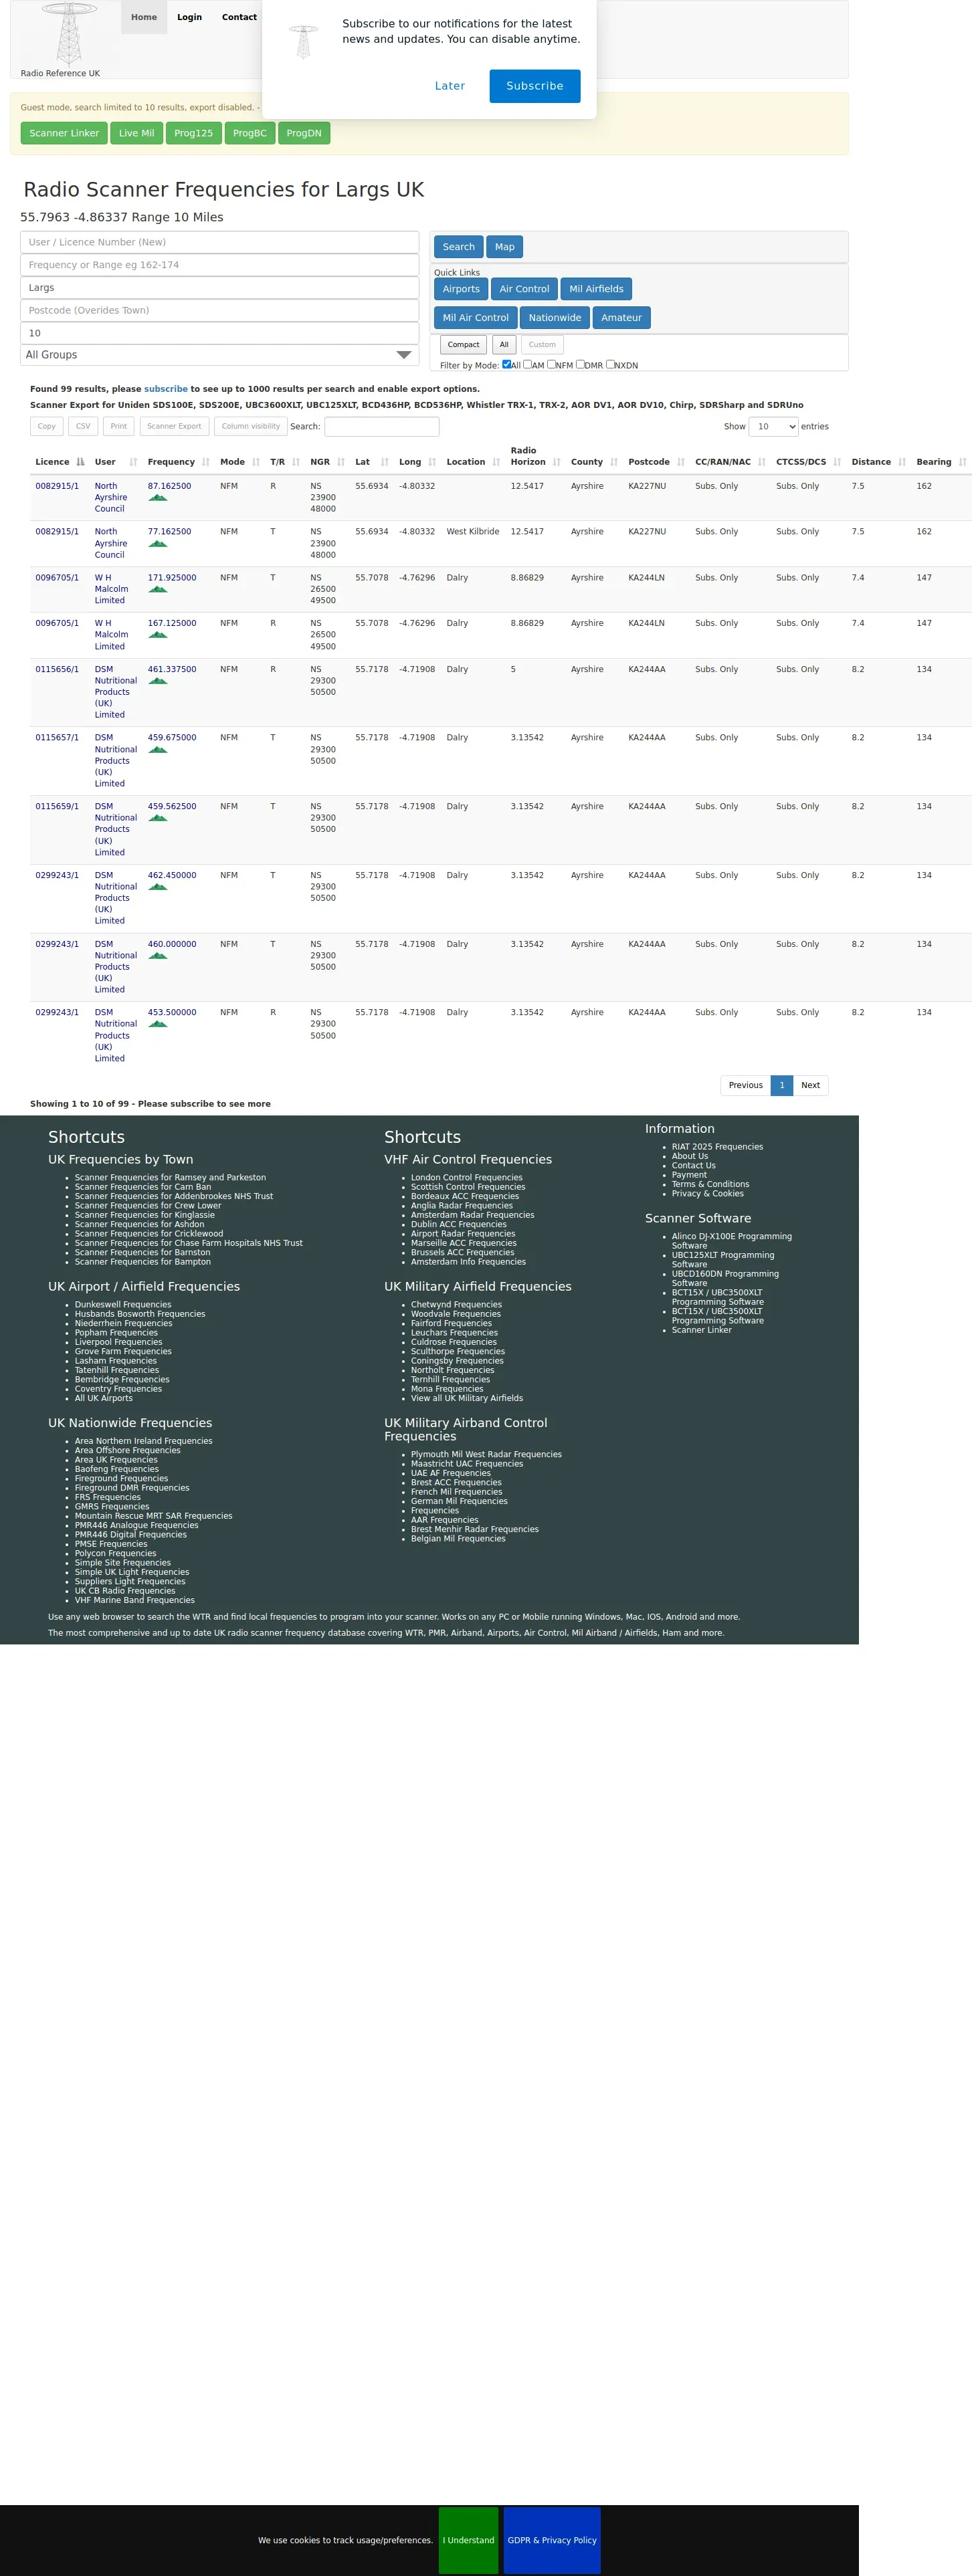Click the terrain icon under frequency 460.000000

pos(157,956)
